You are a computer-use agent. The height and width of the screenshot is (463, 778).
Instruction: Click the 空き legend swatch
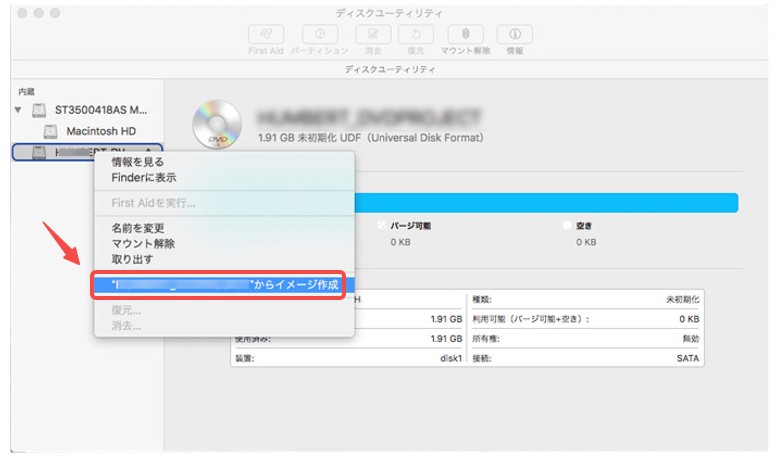click(567, 225)
